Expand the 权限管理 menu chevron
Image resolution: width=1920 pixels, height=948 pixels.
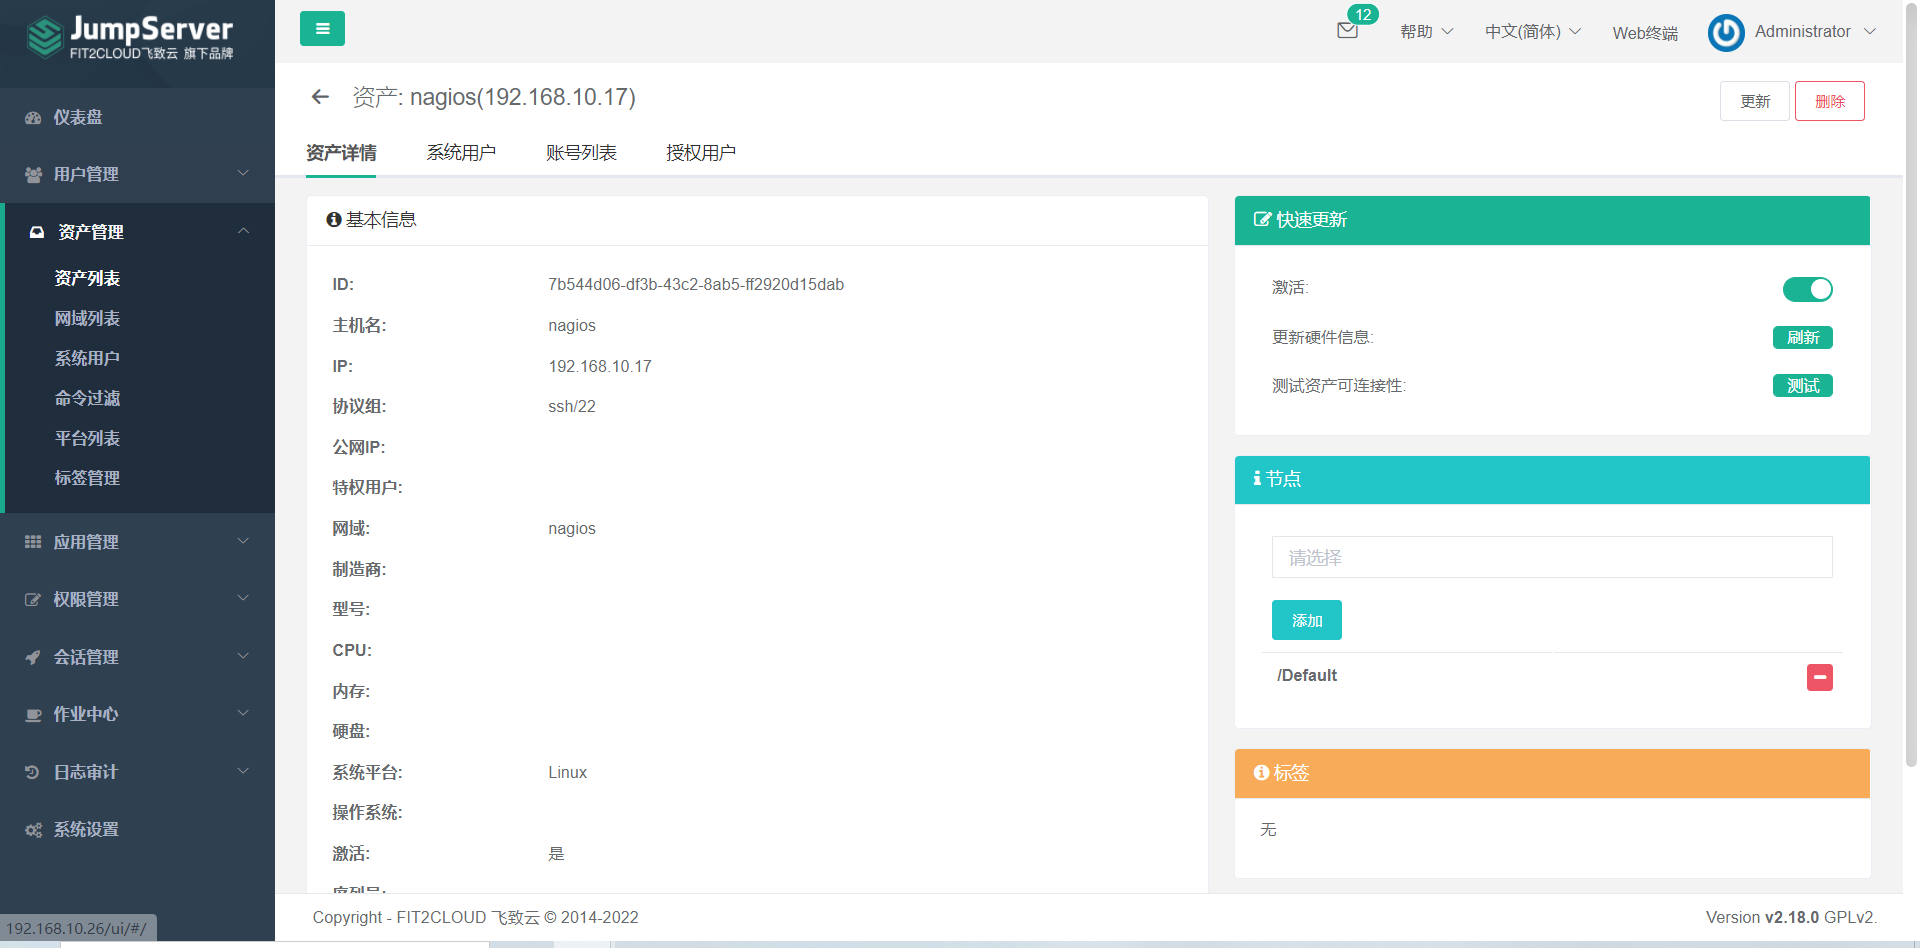[243, 598]
